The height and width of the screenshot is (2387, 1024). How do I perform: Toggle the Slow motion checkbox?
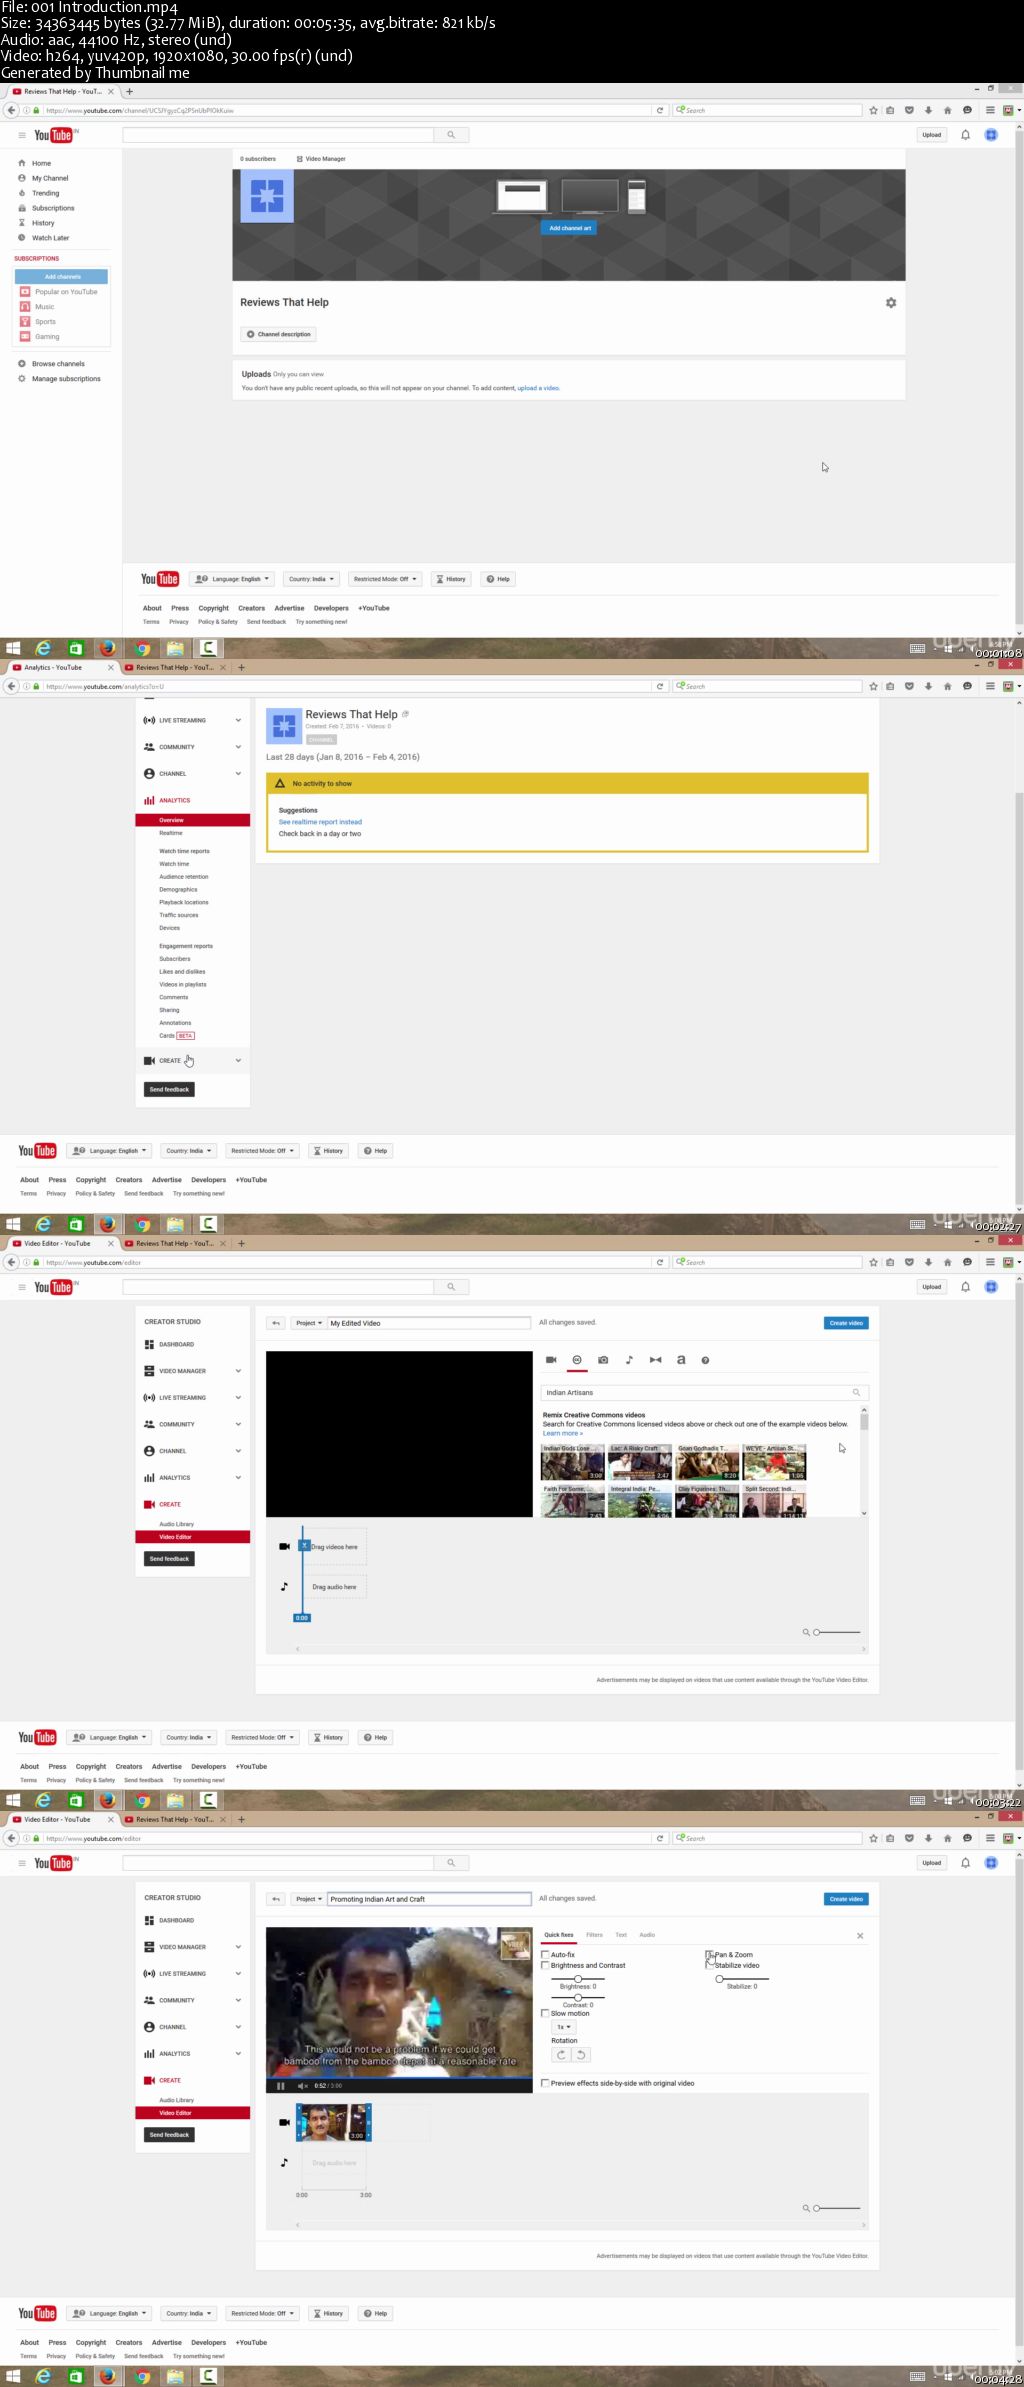click(x=545, y=2013)
